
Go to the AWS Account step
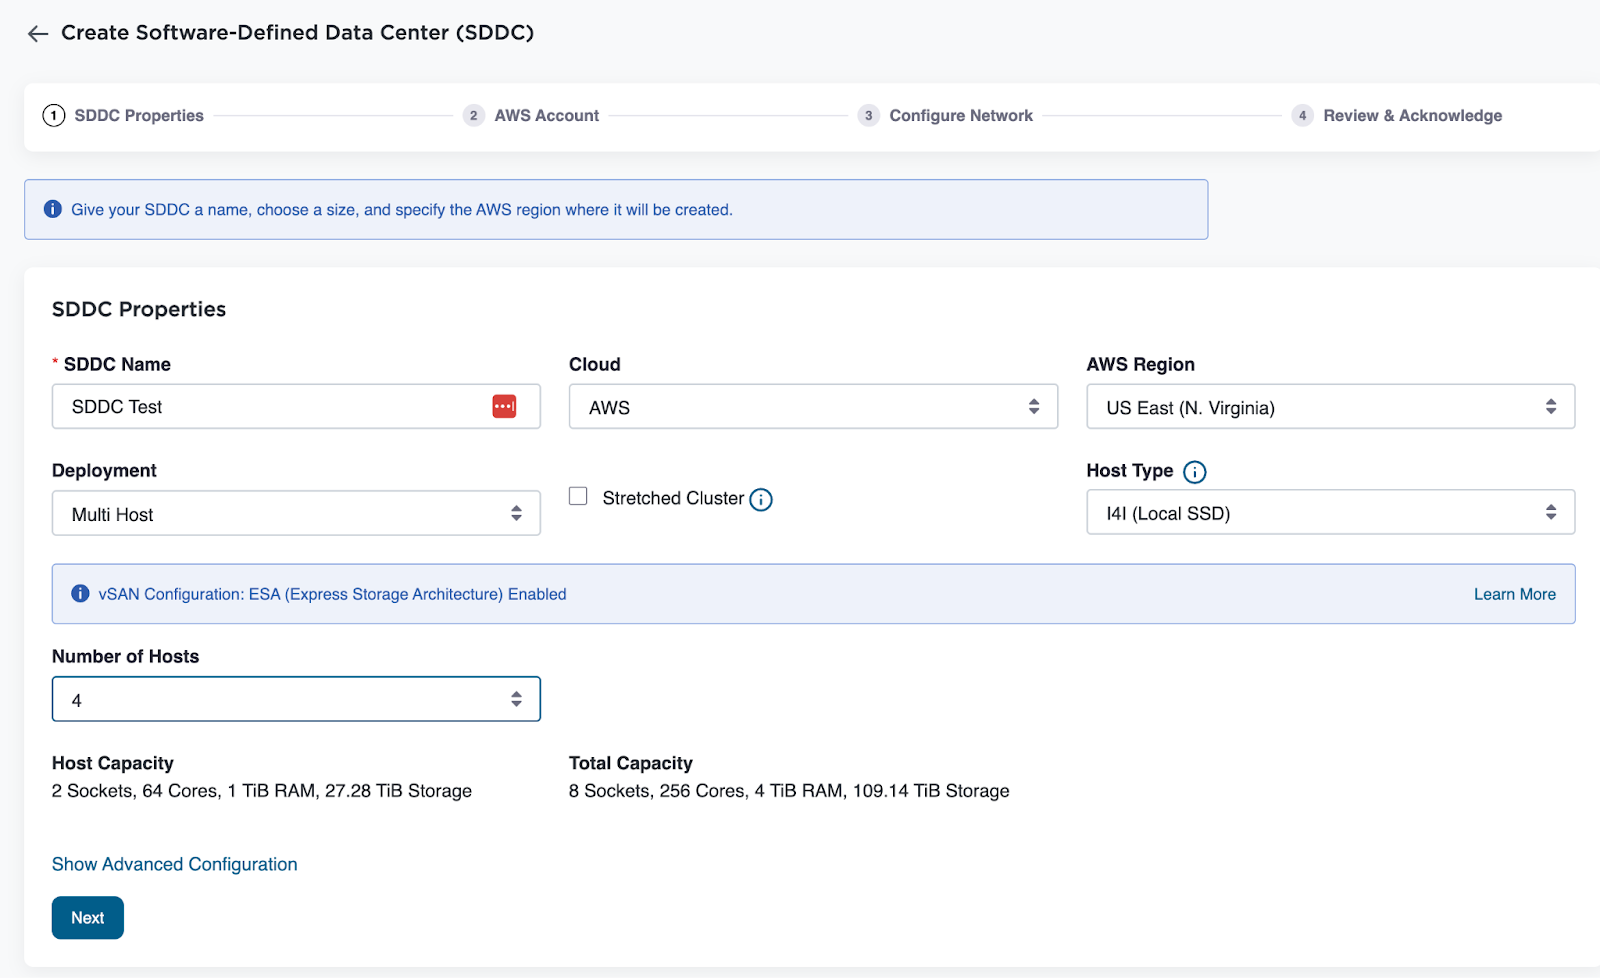coord(546,115)
